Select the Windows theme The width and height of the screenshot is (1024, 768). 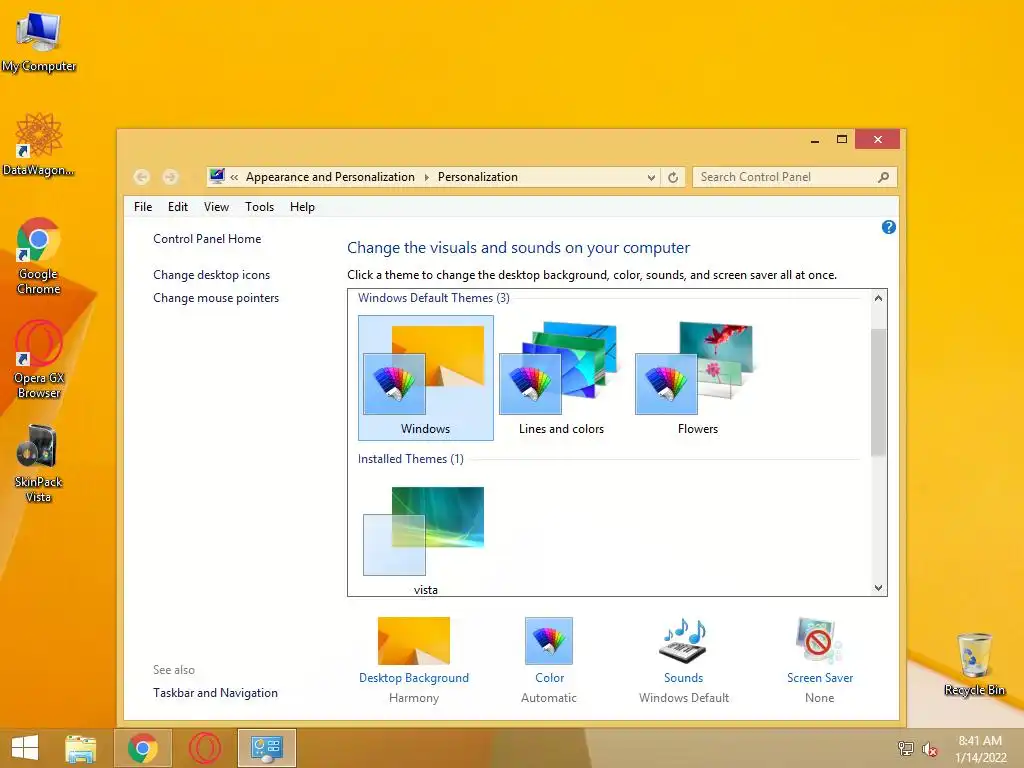pos(426,378)
